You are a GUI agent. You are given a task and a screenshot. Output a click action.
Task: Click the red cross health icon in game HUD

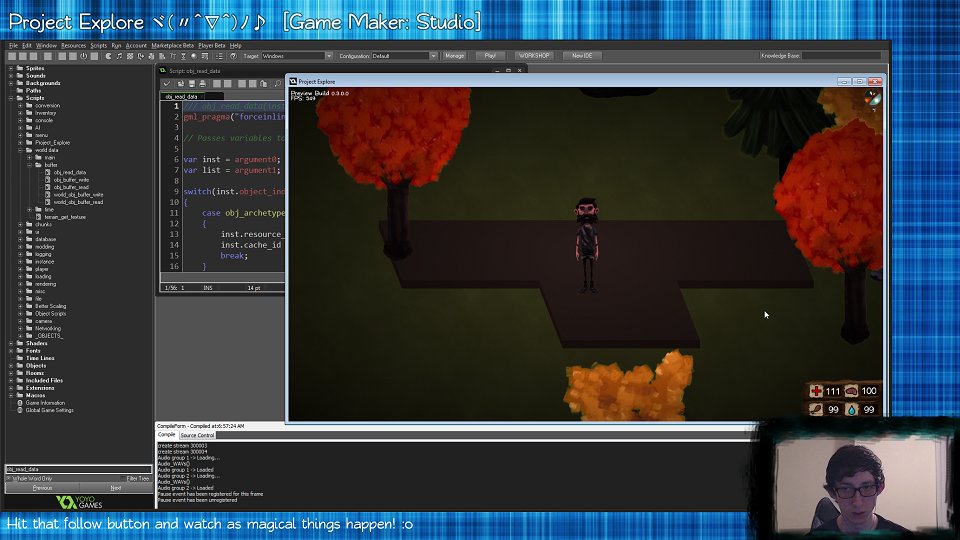(x=816, y=391)
